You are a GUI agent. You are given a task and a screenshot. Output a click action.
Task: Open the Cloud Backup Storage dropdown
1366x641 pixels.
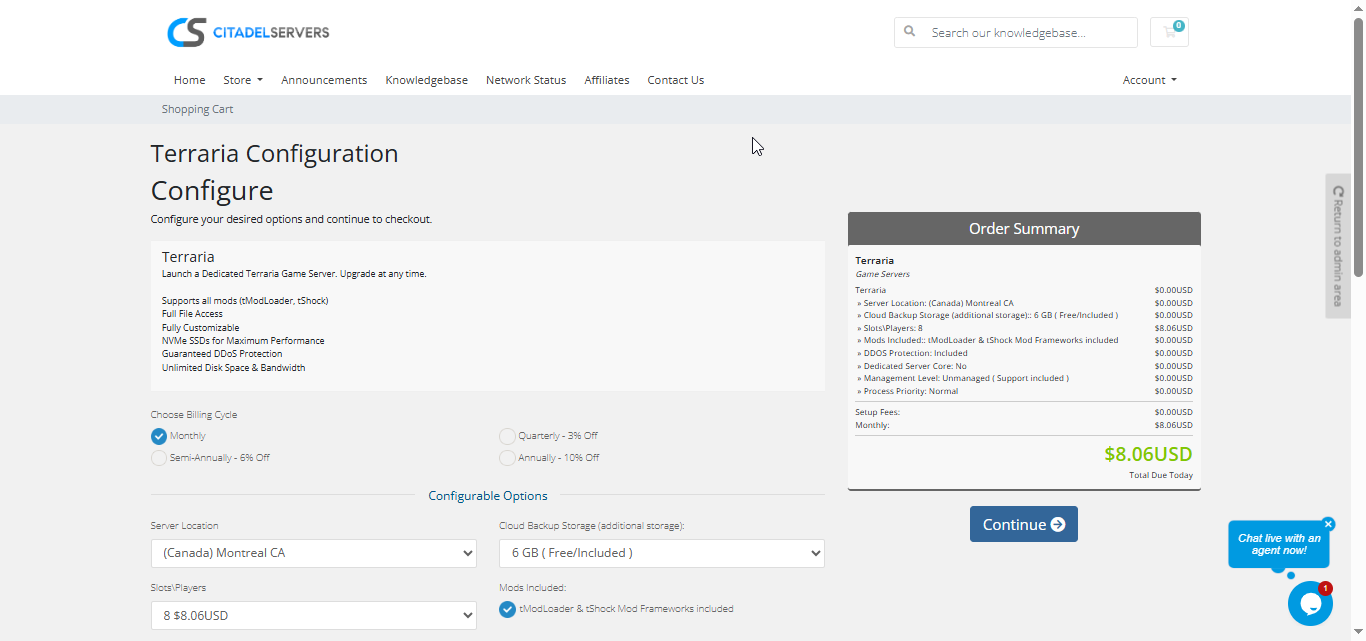661,553
